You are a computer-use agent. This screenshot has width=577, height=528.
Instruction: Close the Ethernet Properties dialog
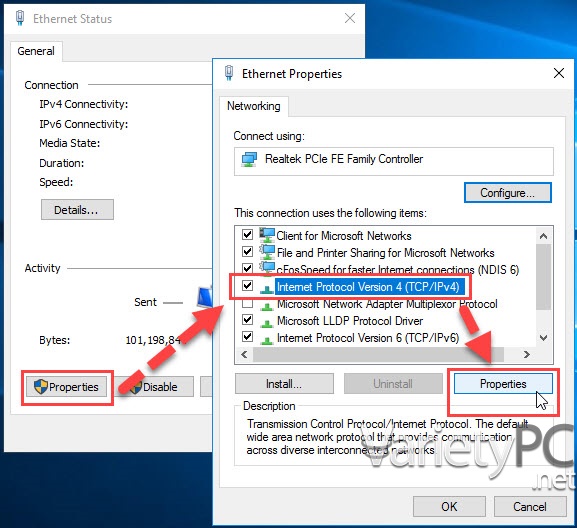pyautogui.click(x=559, y=73)
